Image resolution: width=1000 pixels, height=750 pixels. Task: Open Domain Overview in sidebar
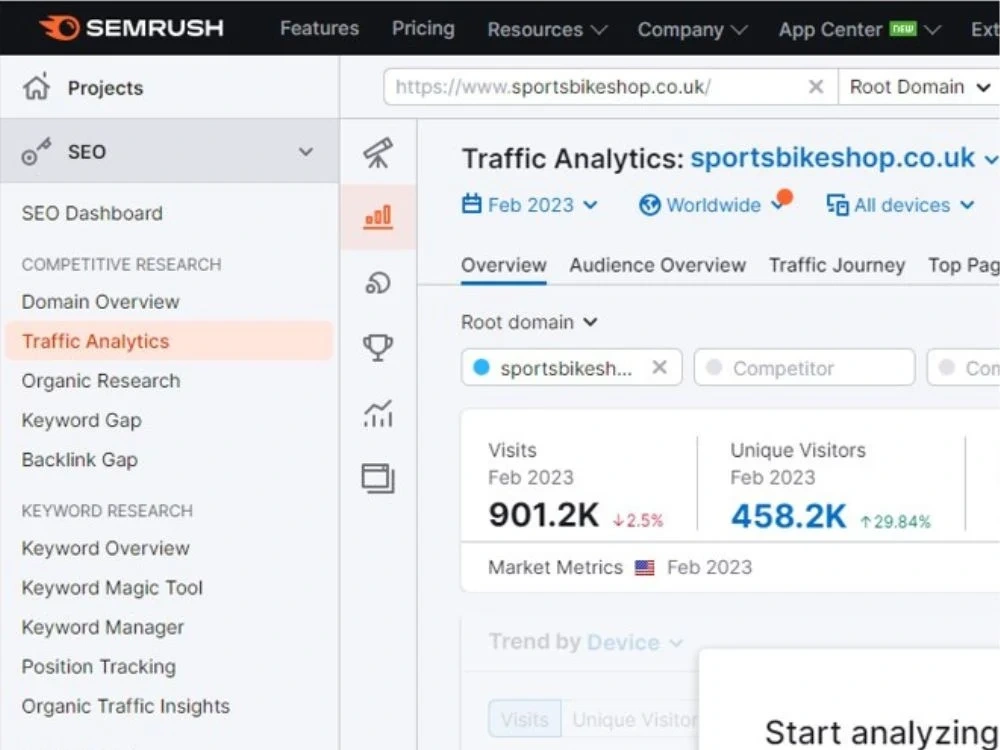(101, 302)
